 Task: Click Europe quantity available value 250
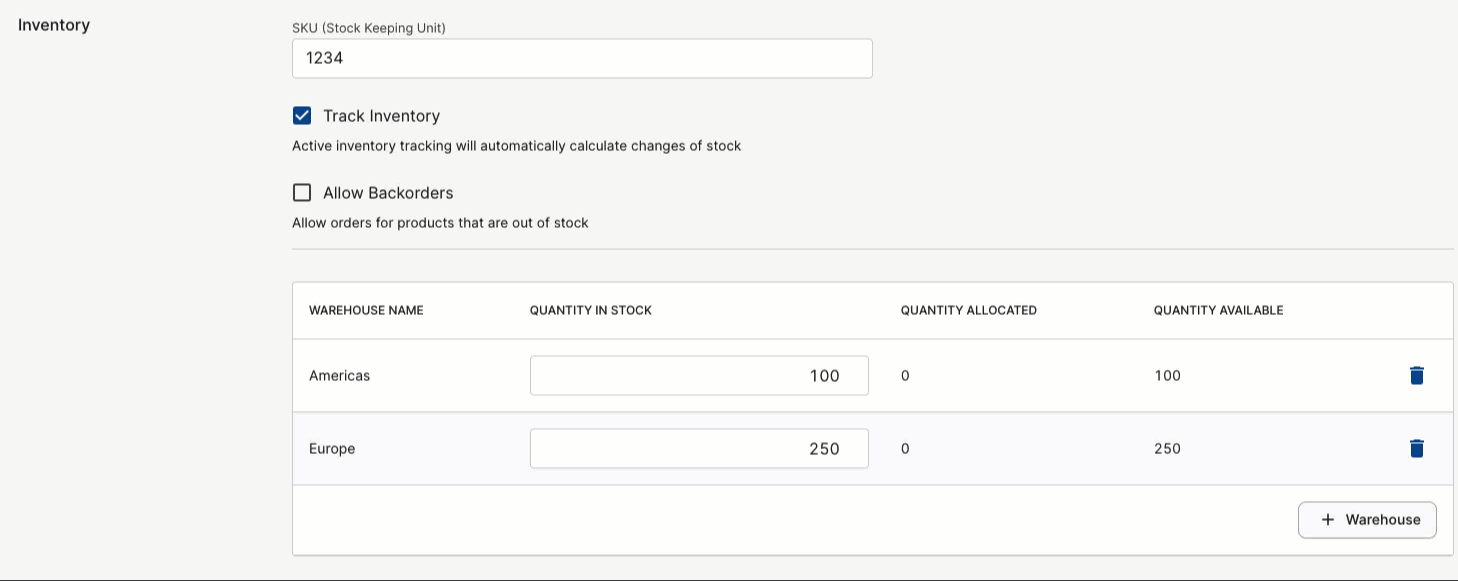tap(1167, 449)
